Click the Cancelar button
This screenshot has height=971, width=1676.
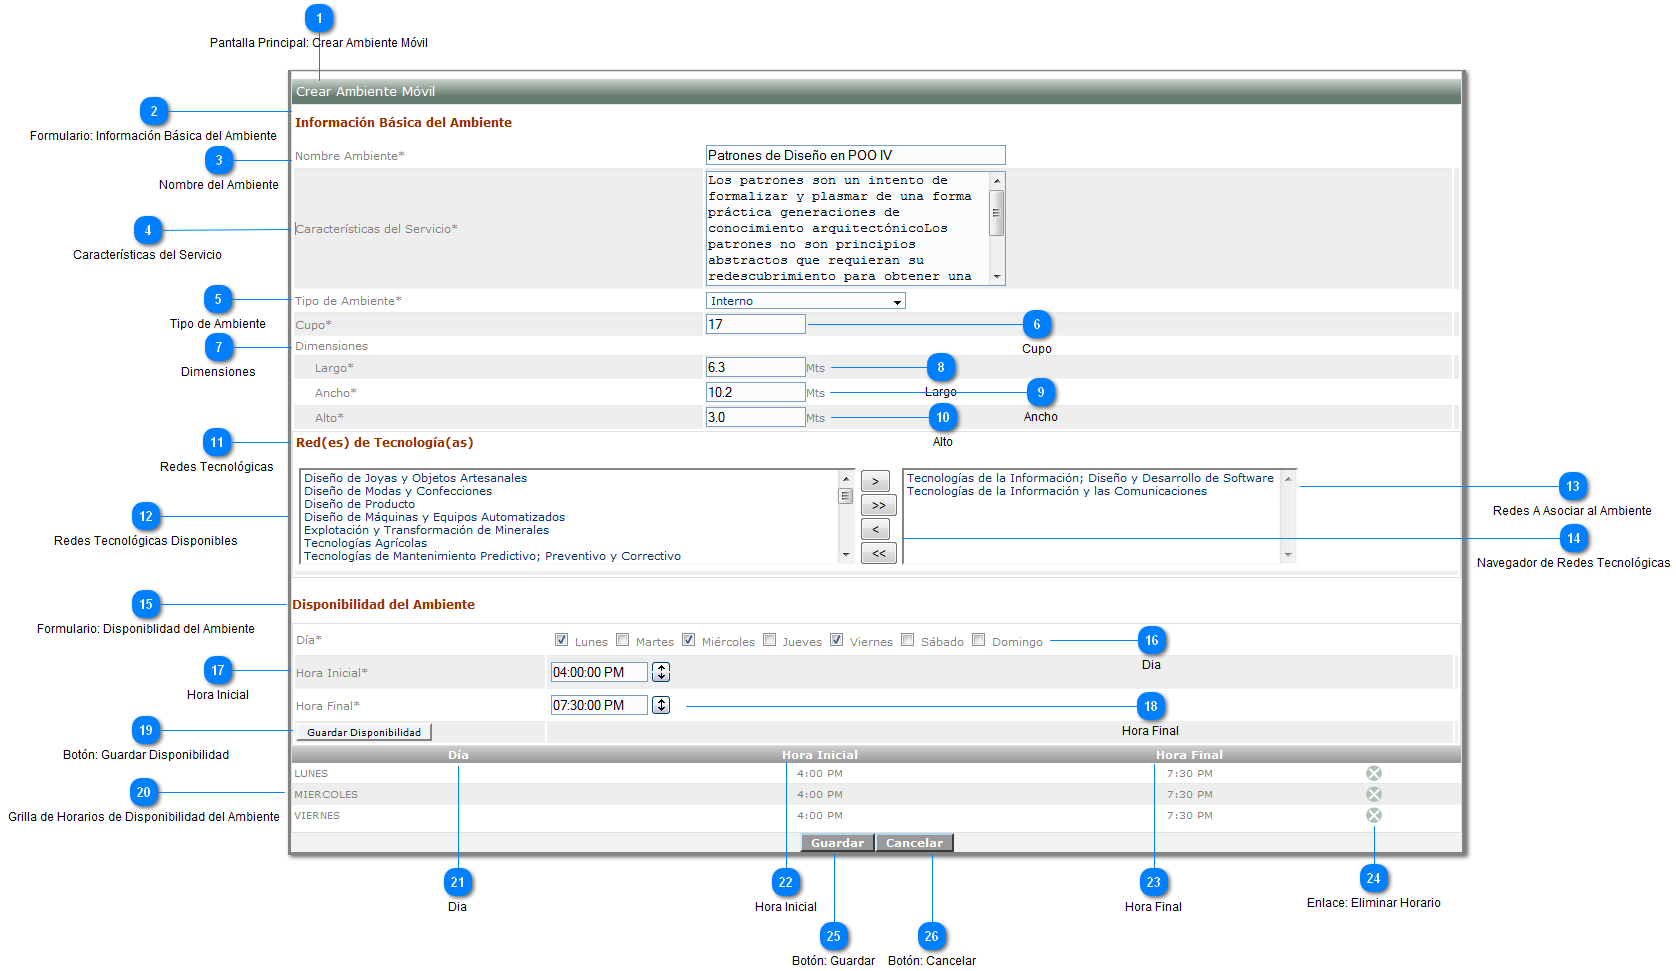914,843
